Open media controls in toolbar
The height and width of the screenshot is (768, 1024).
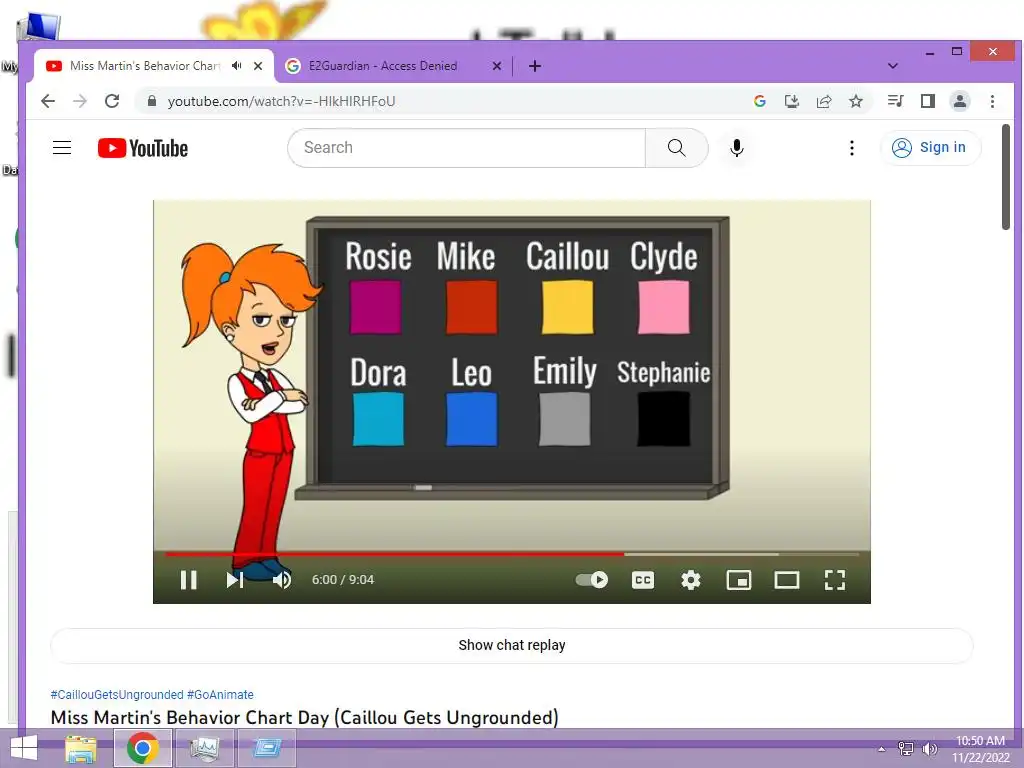click(895, 101)
